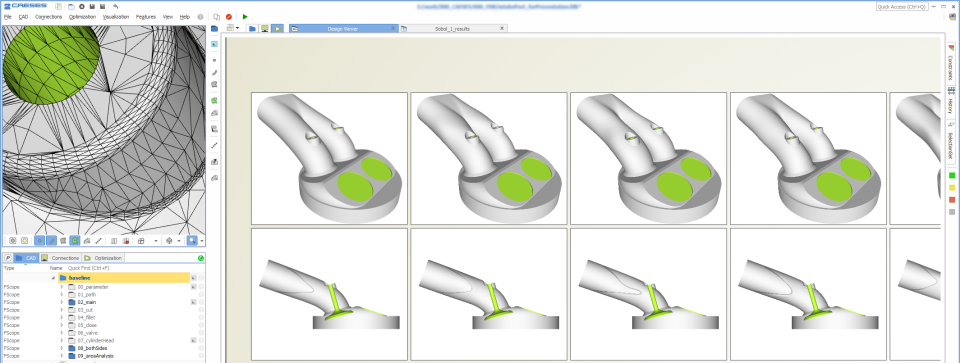Switch to the Design Viewer tab
Screen dimensions: 960x363
tap(343, 28)
